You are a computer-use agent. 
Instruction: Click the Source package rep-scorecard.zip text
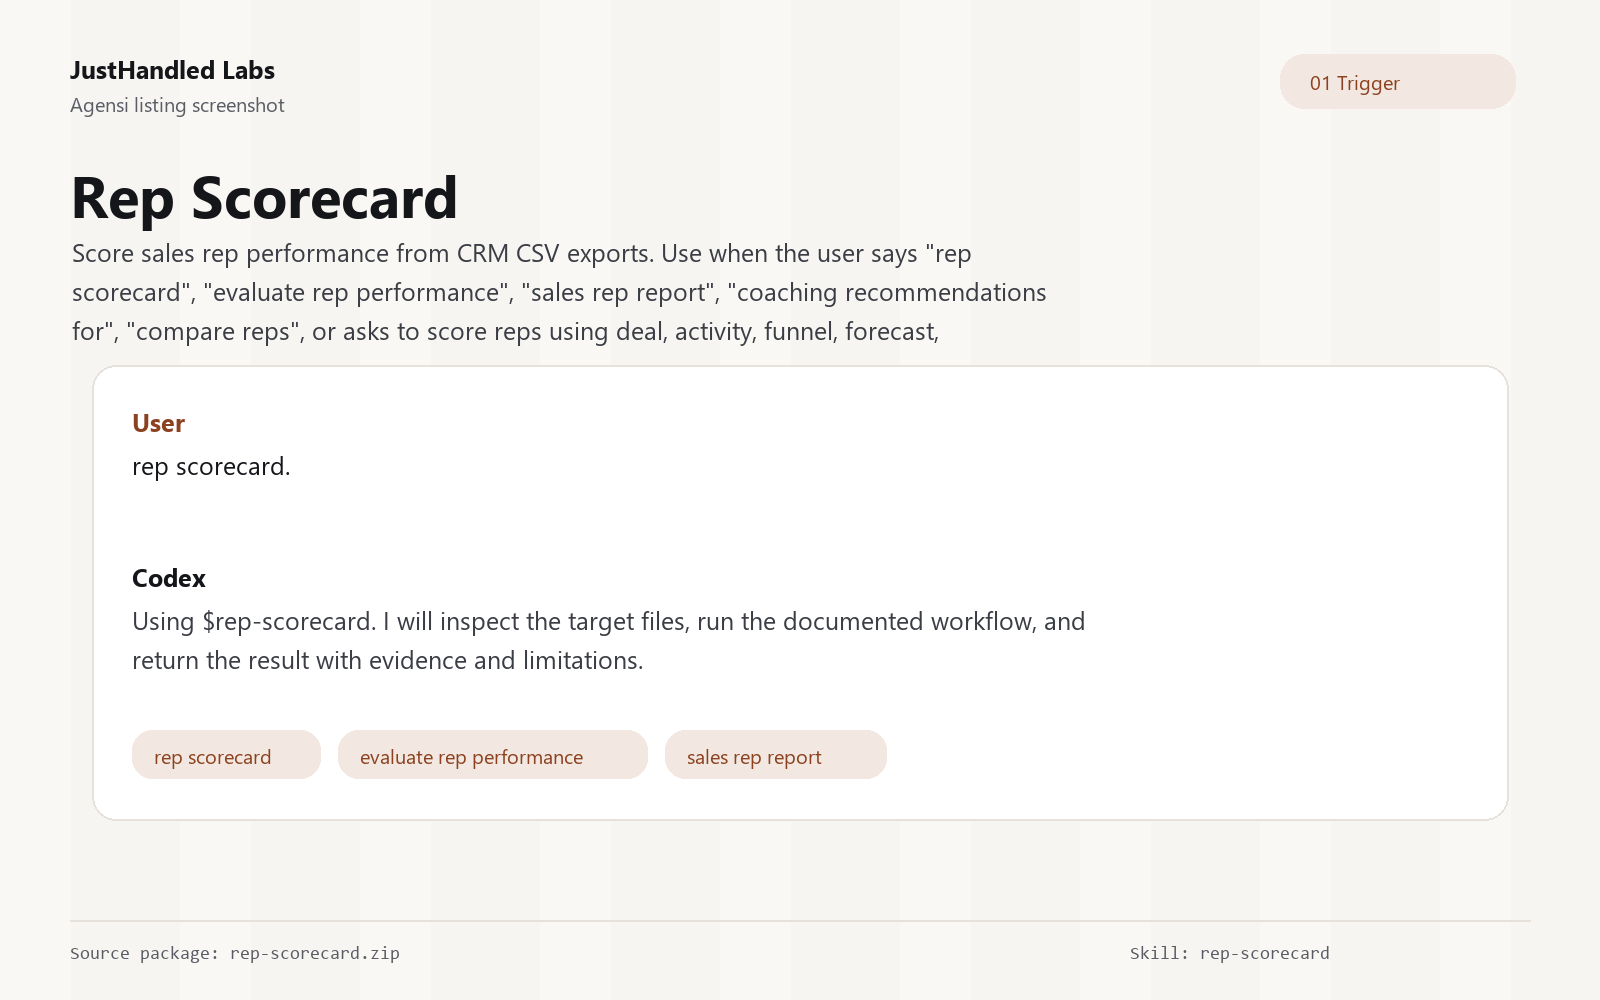(x=235, y=953)
